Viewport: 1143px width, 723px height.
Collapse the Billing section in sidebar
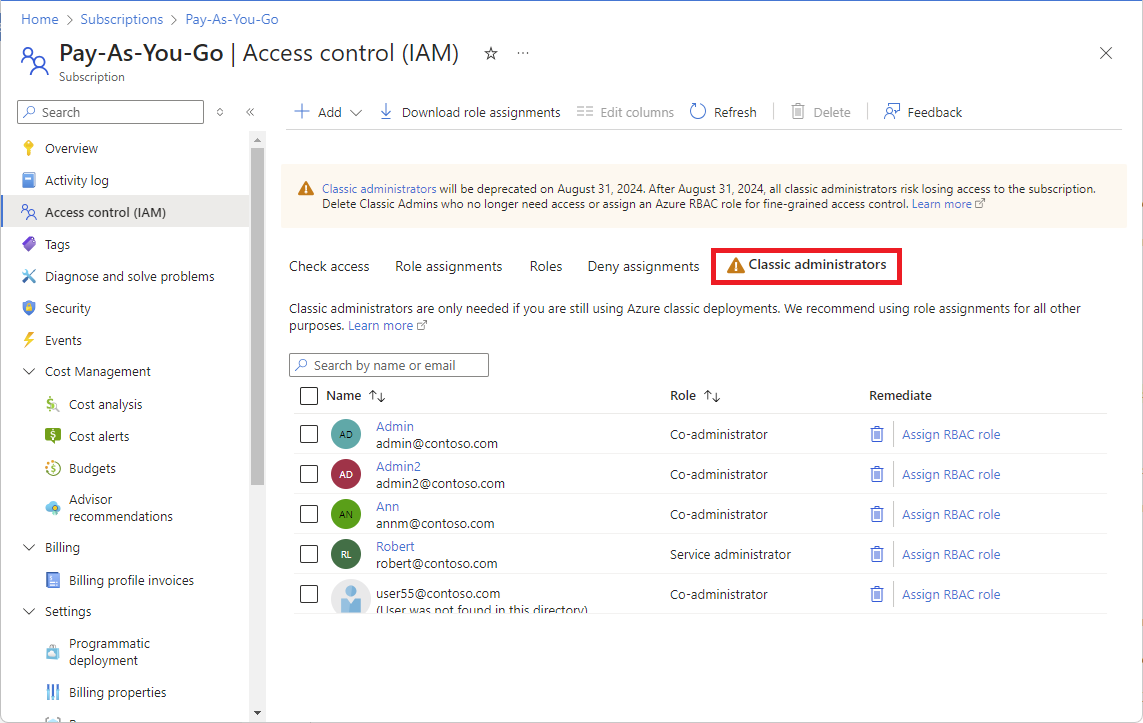29,547
